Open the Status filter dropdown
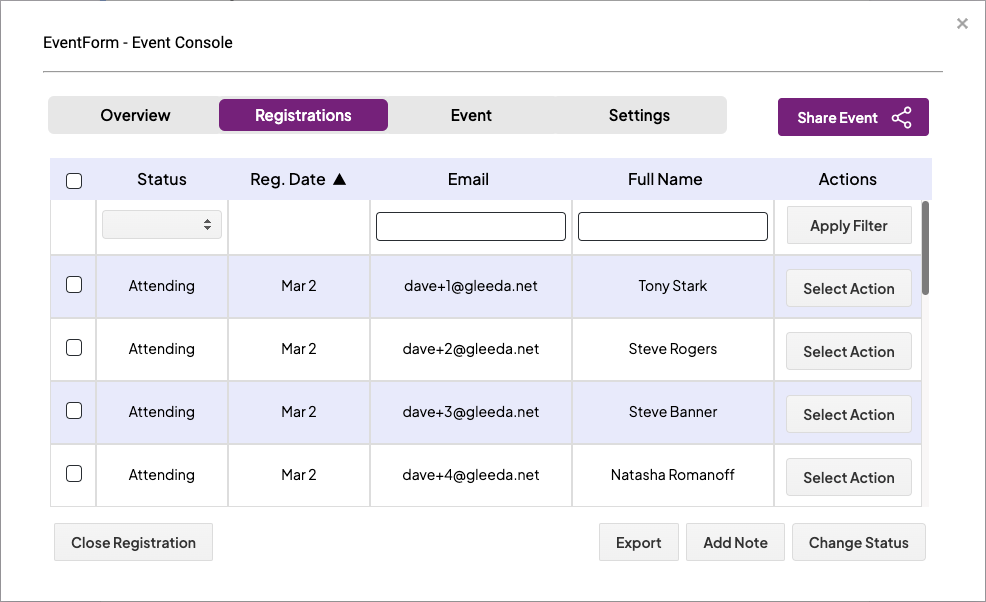The height and width of the screenshot is (602, 986). (162, 225)
